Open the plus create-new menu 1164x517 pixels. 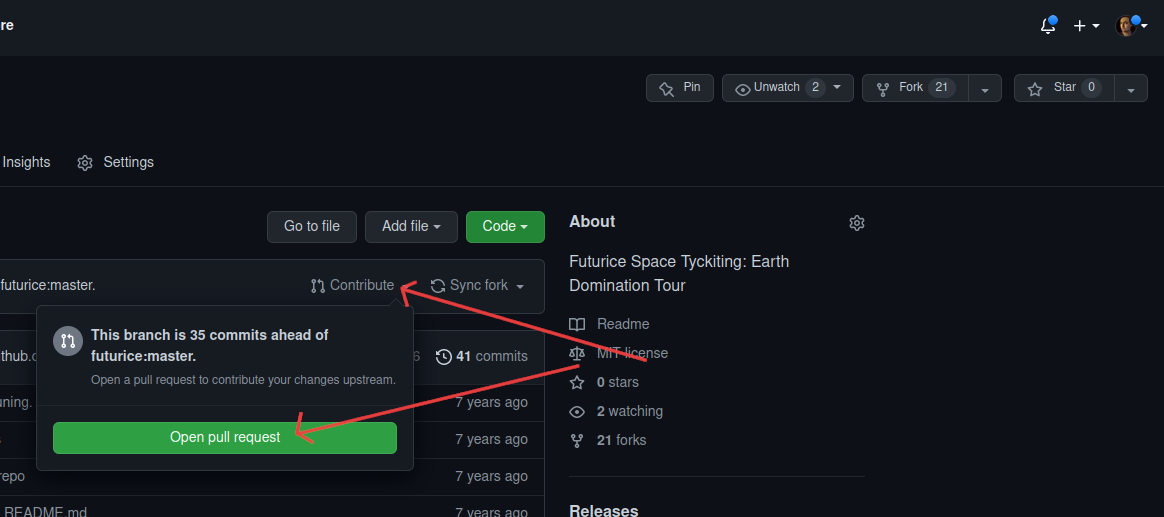[1087, 26]
